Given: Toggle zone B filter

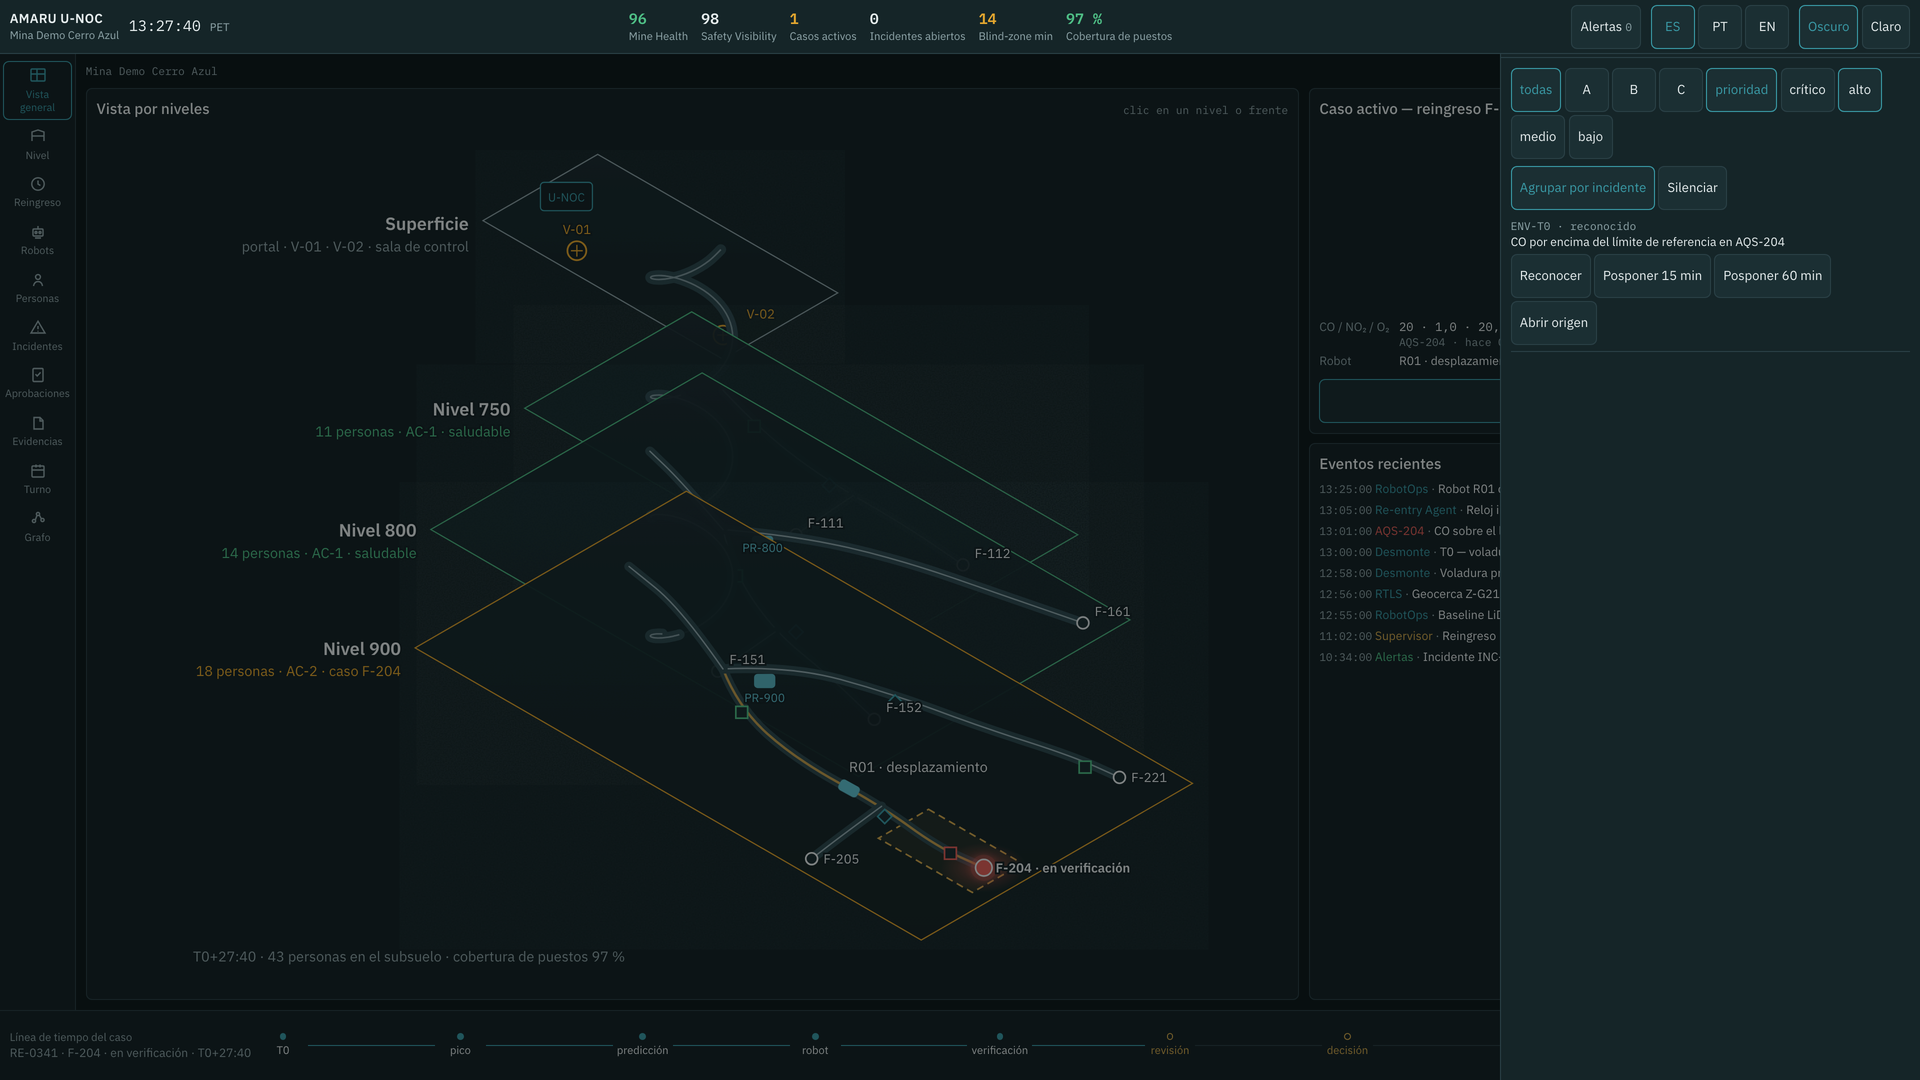Looking at the screenshot, I should [x=1633, y=90].
